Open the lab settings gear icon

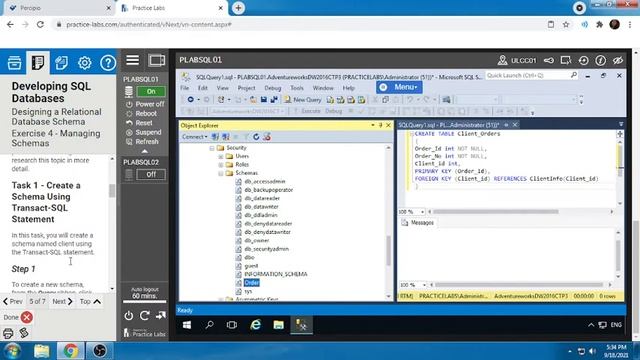(x=84, y=63)
